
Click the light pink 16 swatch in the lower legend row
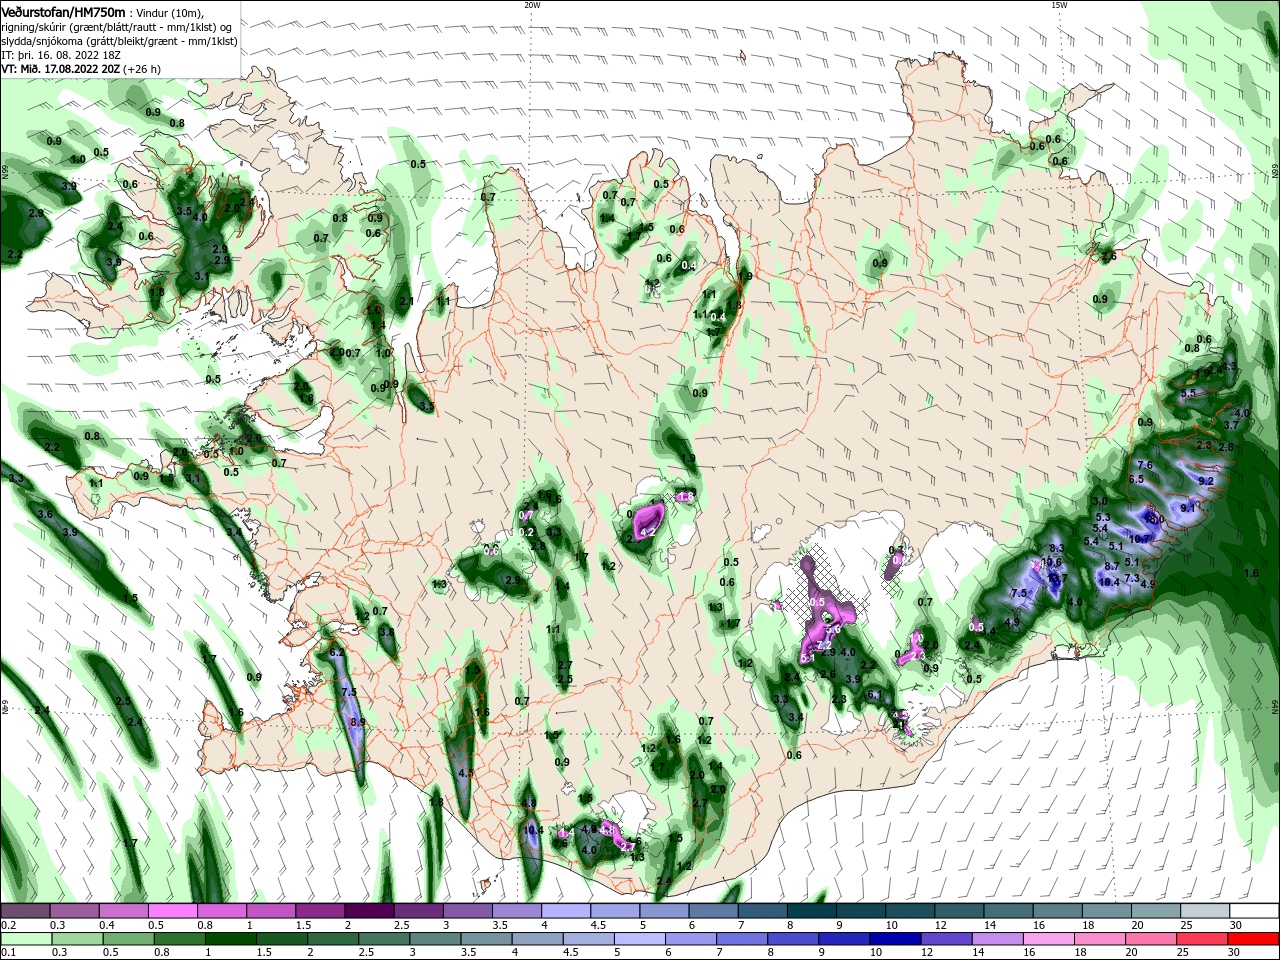click(x=1049, y=938)
